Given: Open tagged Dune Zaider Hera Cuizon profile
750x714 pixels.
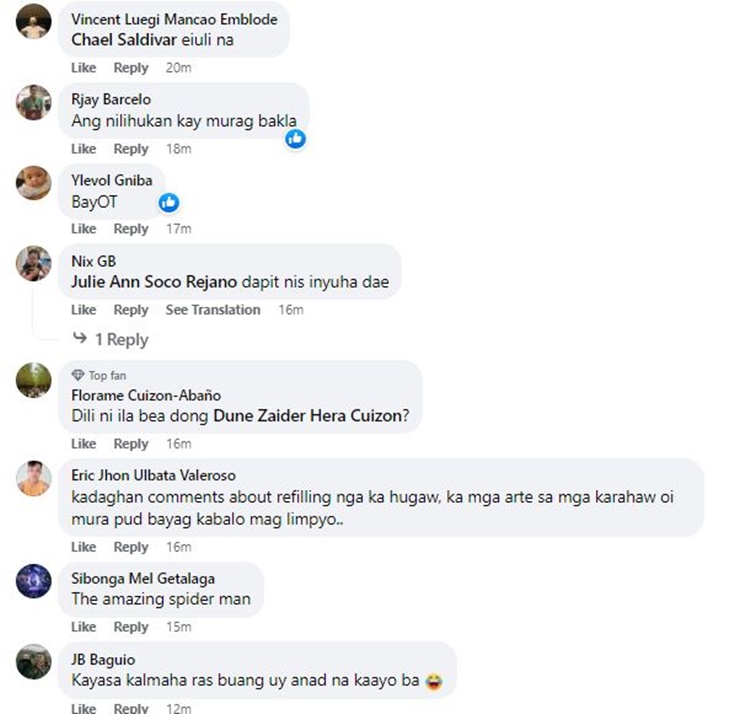Looking at the screenshot, I should point(307,416).
